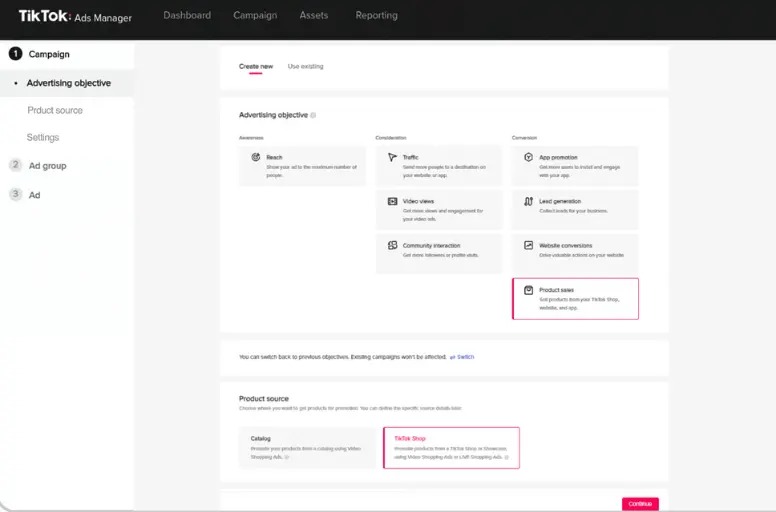Click the Lead generation icon

click(529, 201)
